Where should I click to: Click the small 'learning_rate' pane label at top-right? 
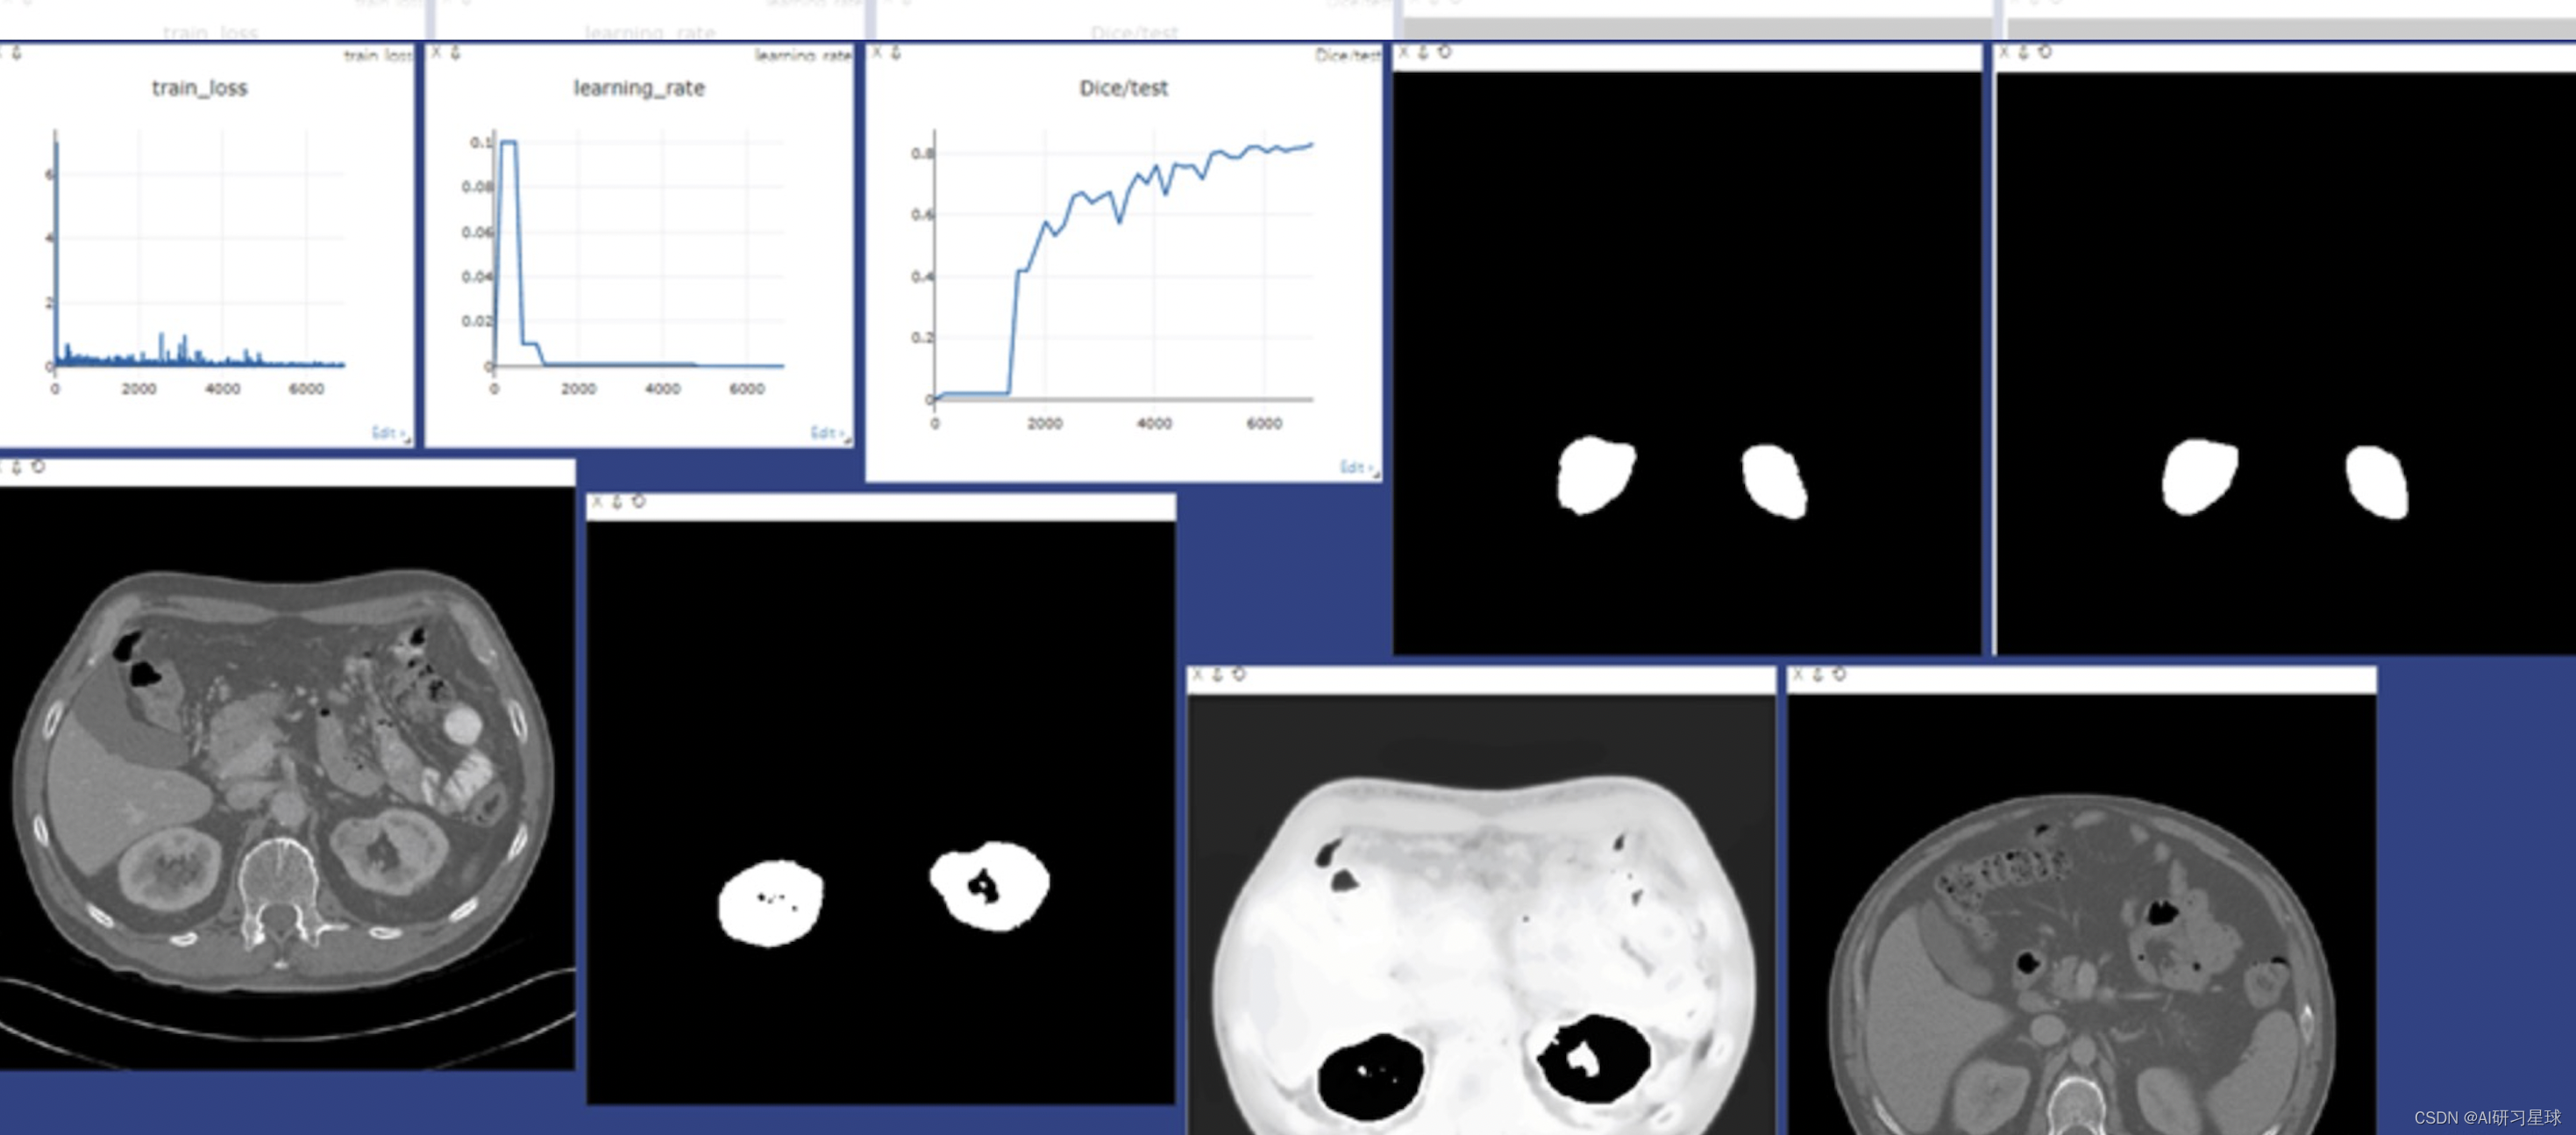click(803, 56)
